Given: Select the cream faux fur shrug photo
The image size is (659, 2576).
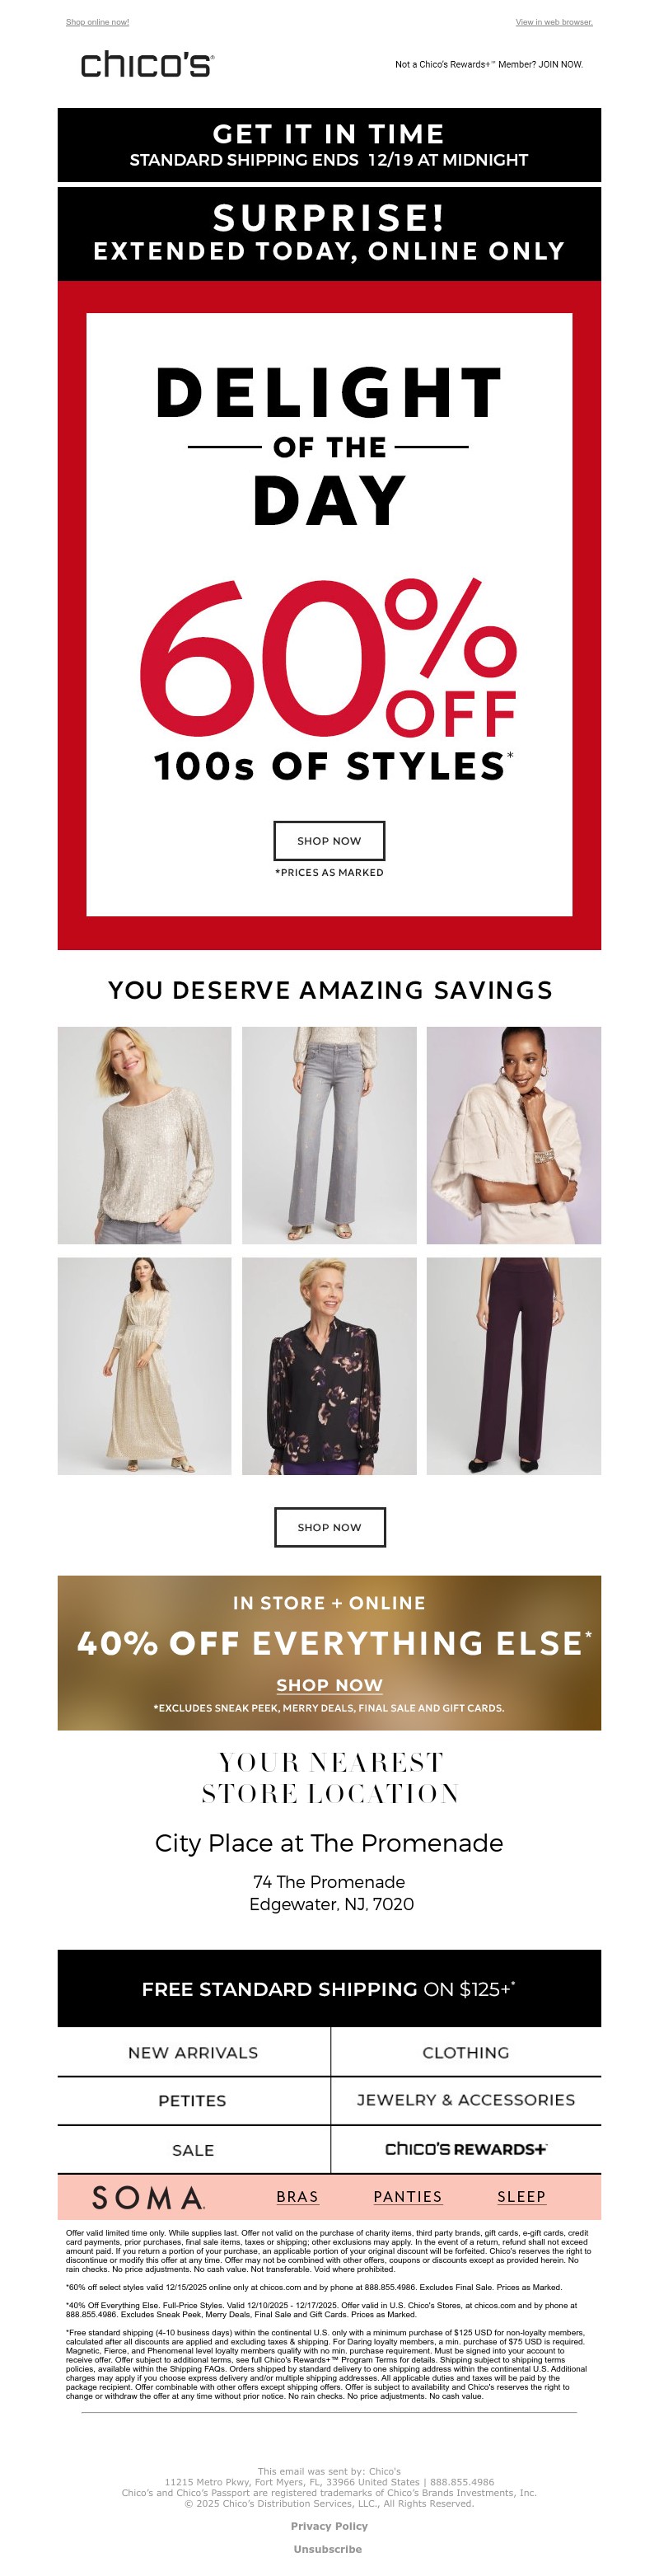Looking at the screenshot, I should tap(514, 1135).
